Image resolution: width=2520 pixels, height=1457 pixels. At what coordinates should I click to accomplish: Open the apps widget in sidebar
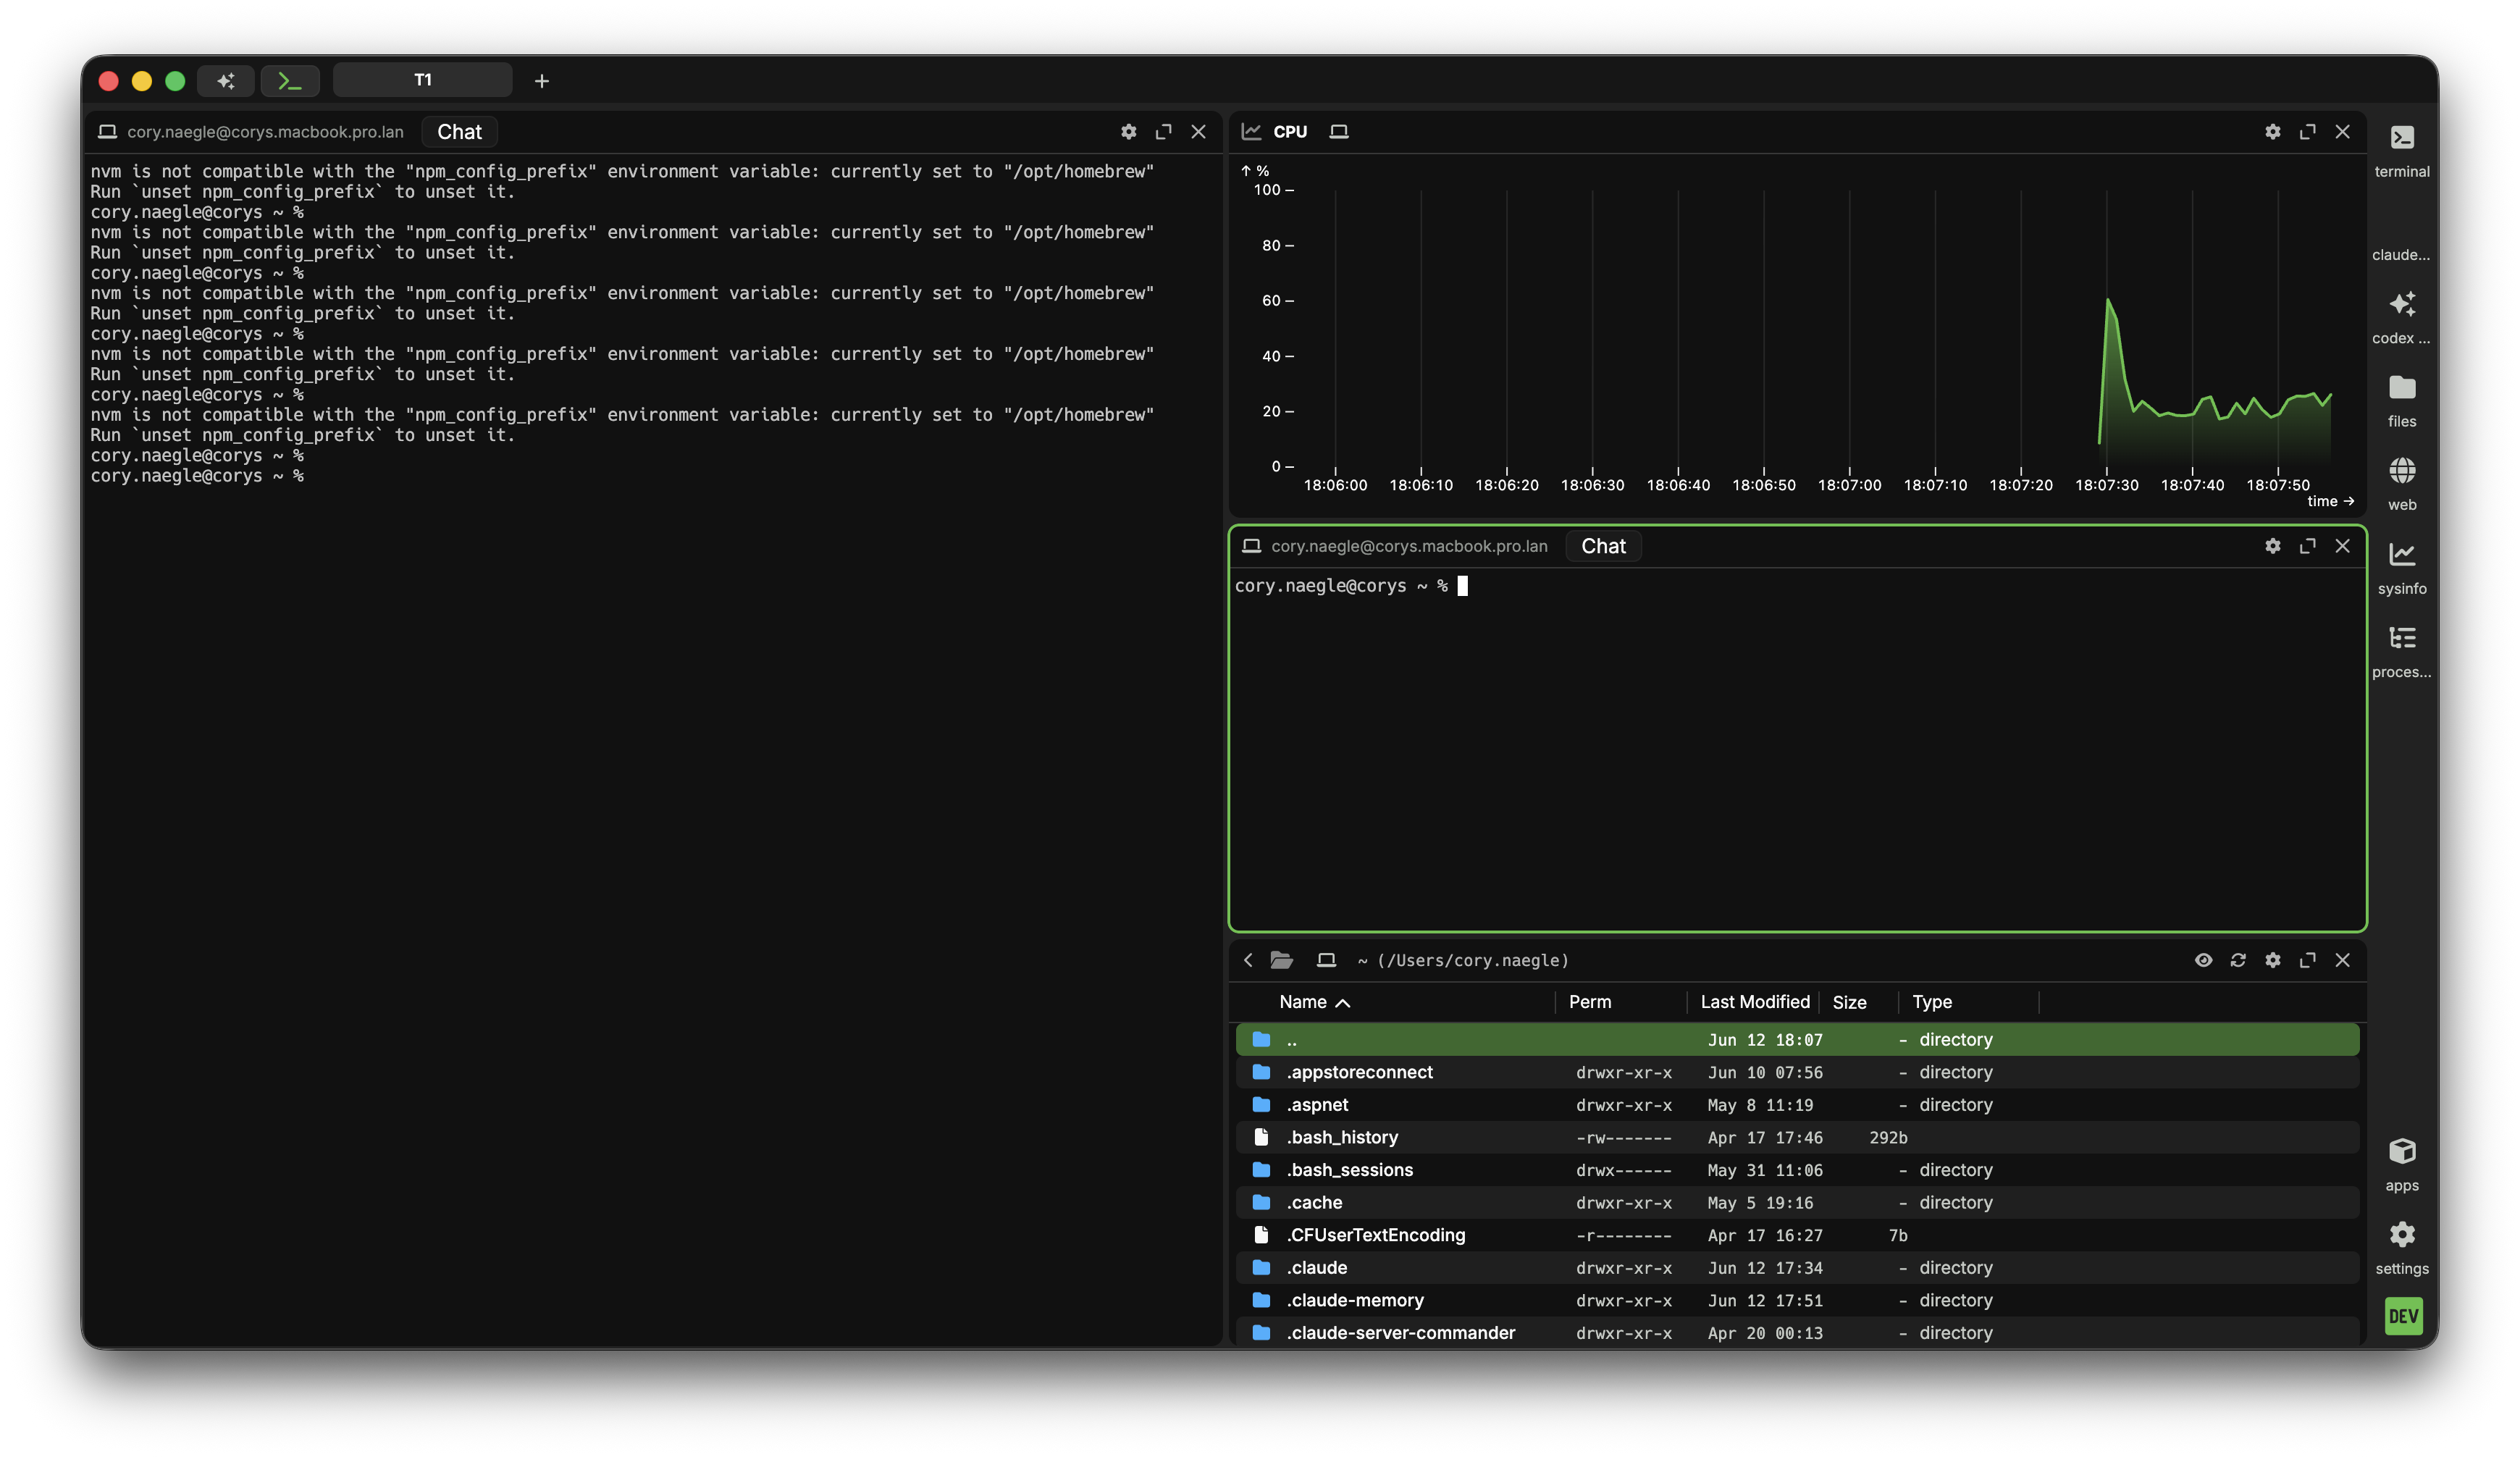tap(2401, 1165)
